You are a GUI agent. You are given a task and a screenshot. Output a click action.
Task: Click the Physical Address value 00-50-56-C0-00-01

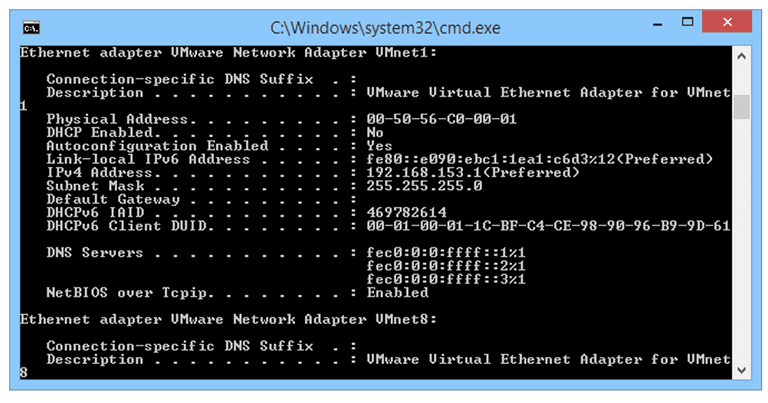(441, 119)
